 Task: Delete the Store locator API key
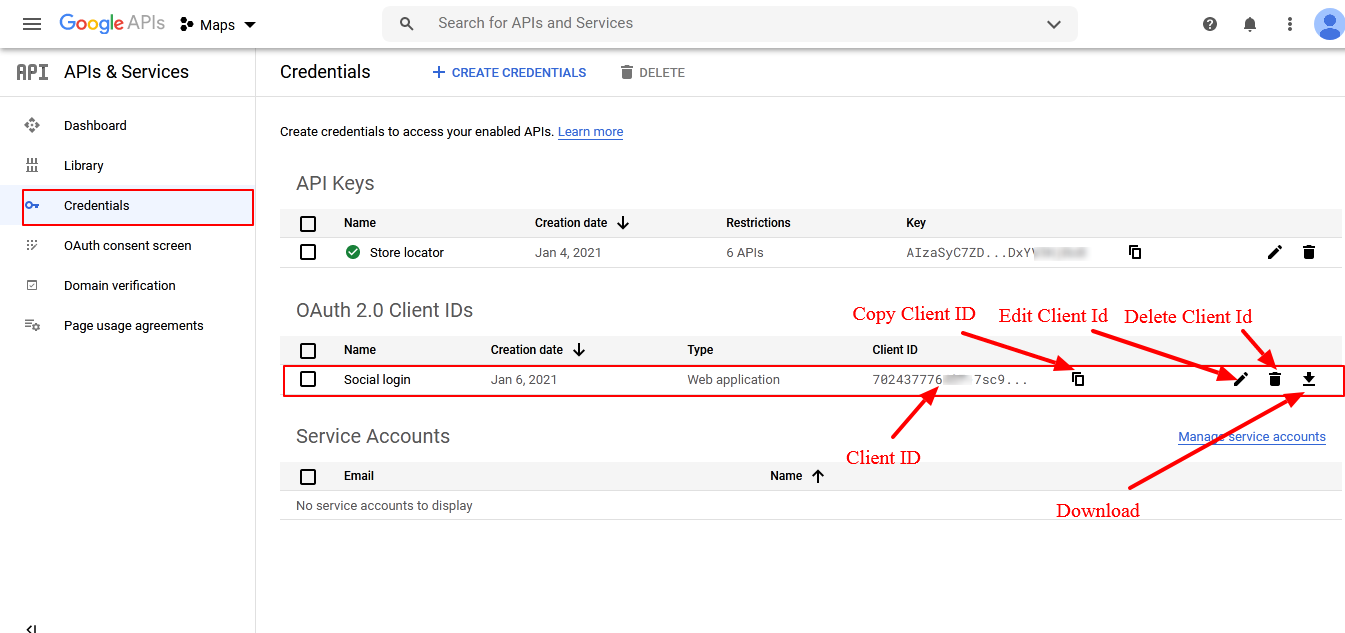click(x=1309, y=252)
